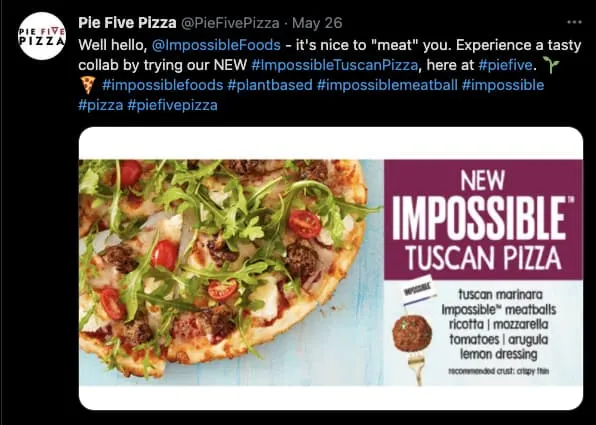Click the @PieFivePizza handle
Image resolution: width=596 pixels, height=425 pixels.
pos(230,23)
